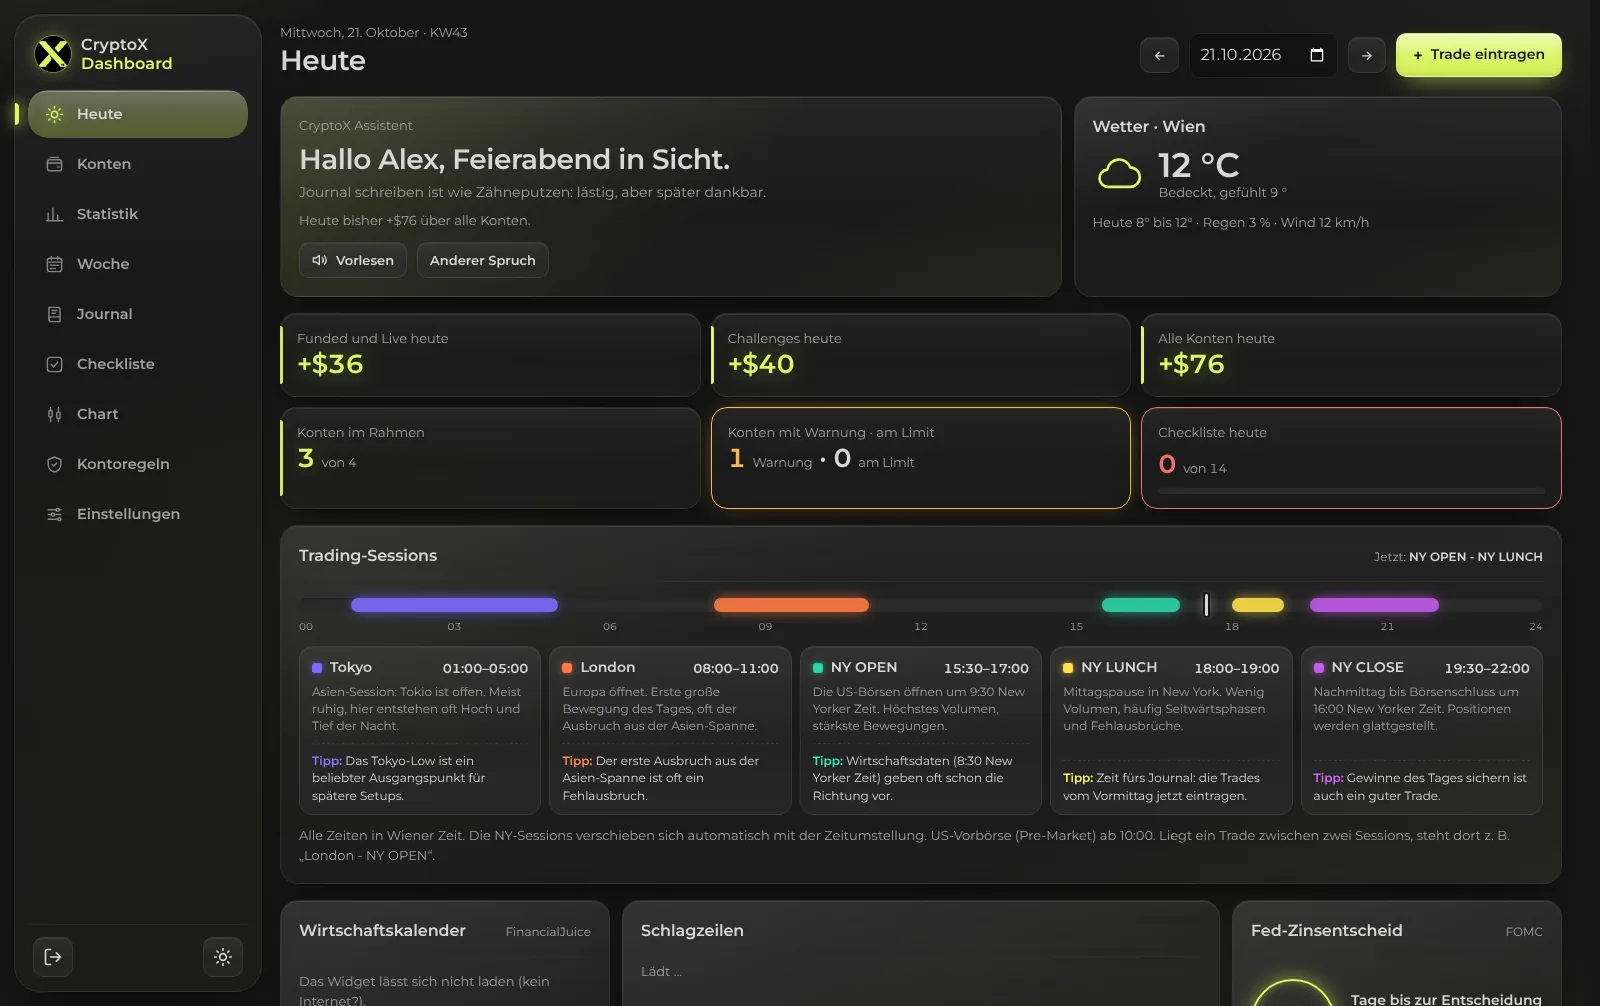Click the Anderer Spruch button

pos(483,260)
